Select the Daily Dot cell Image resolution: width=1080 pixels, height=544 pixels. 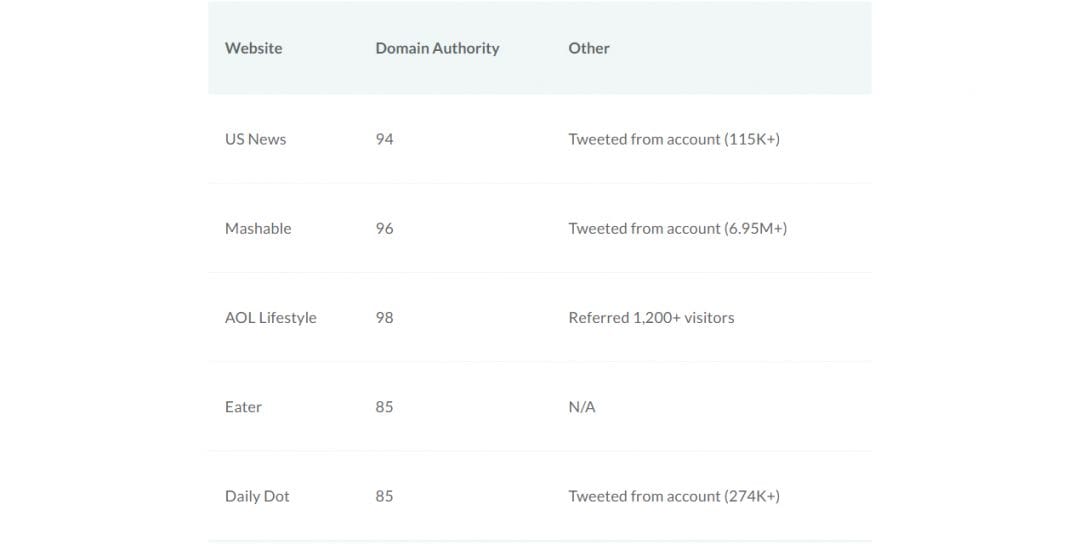[257, 496]
